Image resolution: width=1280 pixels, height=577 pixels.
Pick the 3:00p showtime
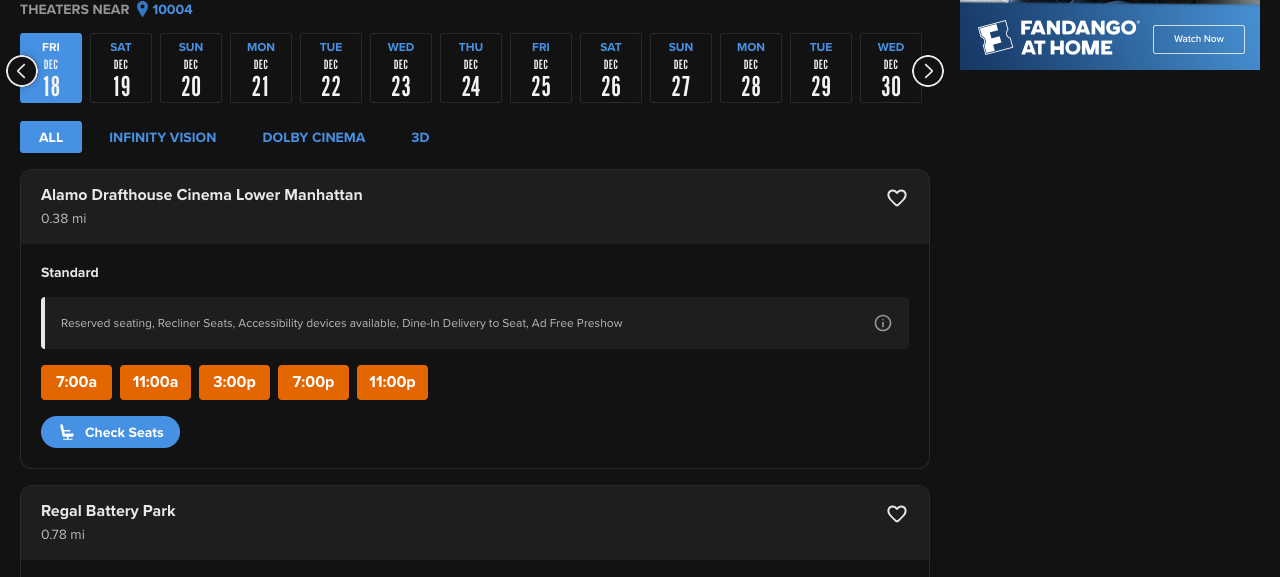(234, 382)
